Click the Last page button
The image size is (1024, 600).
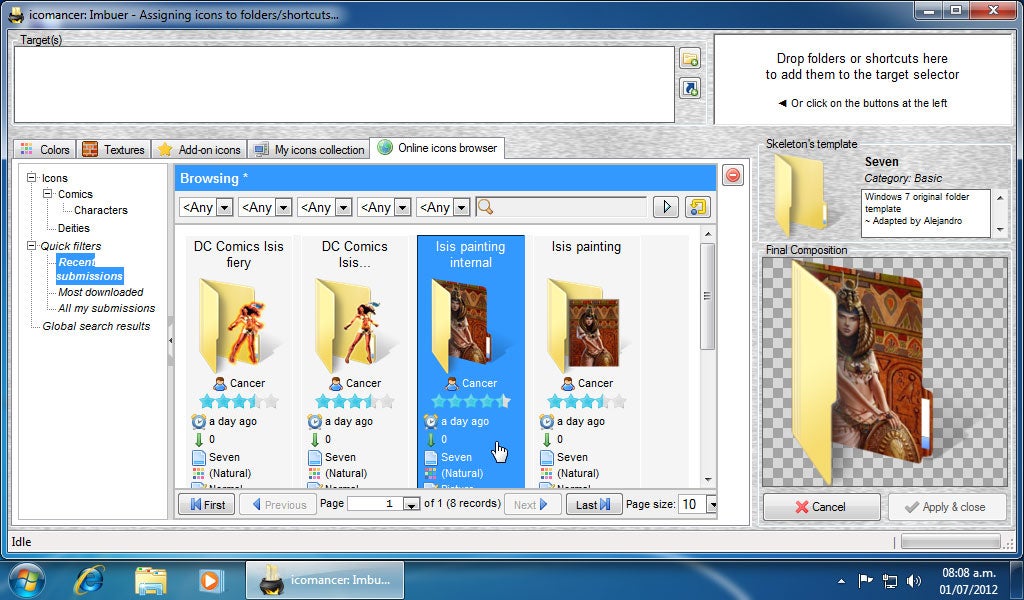click(x=594, y=504)
